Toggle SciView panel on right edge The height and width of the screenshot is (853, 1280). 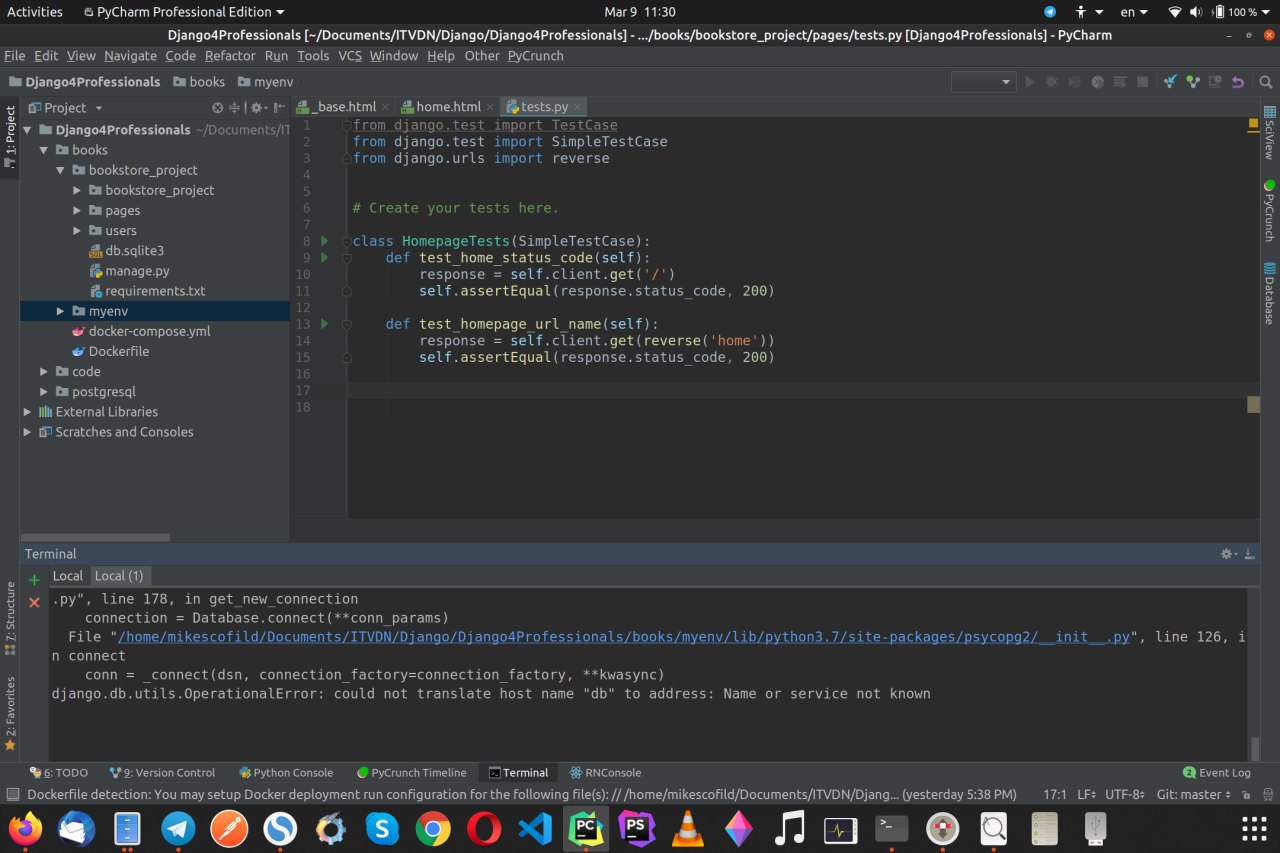1269,134
